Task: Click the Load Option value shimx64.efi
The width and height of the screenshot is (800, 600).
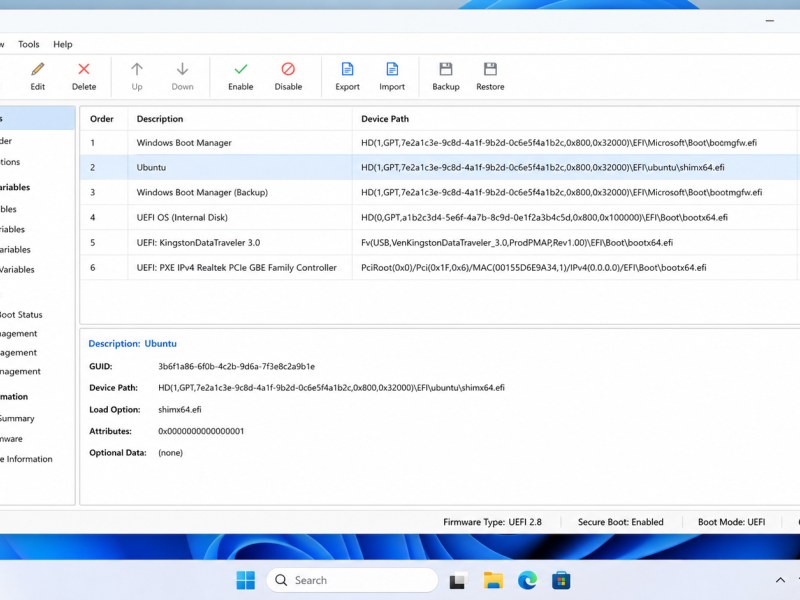Action: [180, 410]
